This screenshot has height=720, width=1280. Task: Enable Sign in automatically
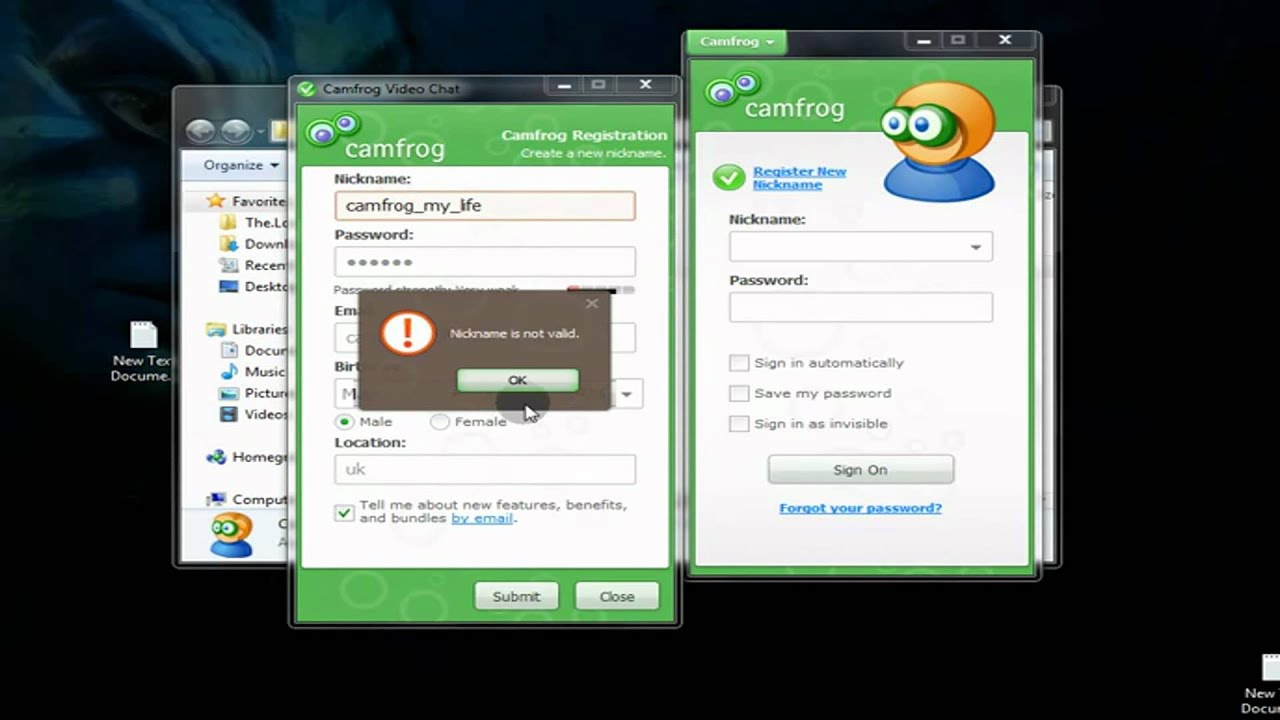739,363
